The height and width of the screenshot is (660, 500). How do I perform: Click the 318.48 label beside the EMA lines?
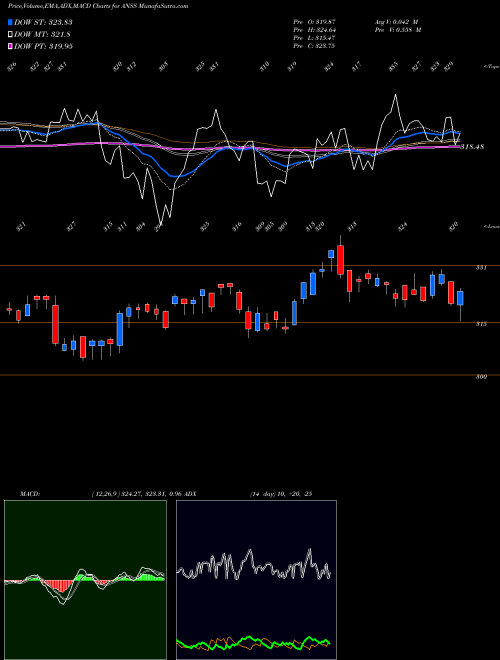(x=472, y=147)
